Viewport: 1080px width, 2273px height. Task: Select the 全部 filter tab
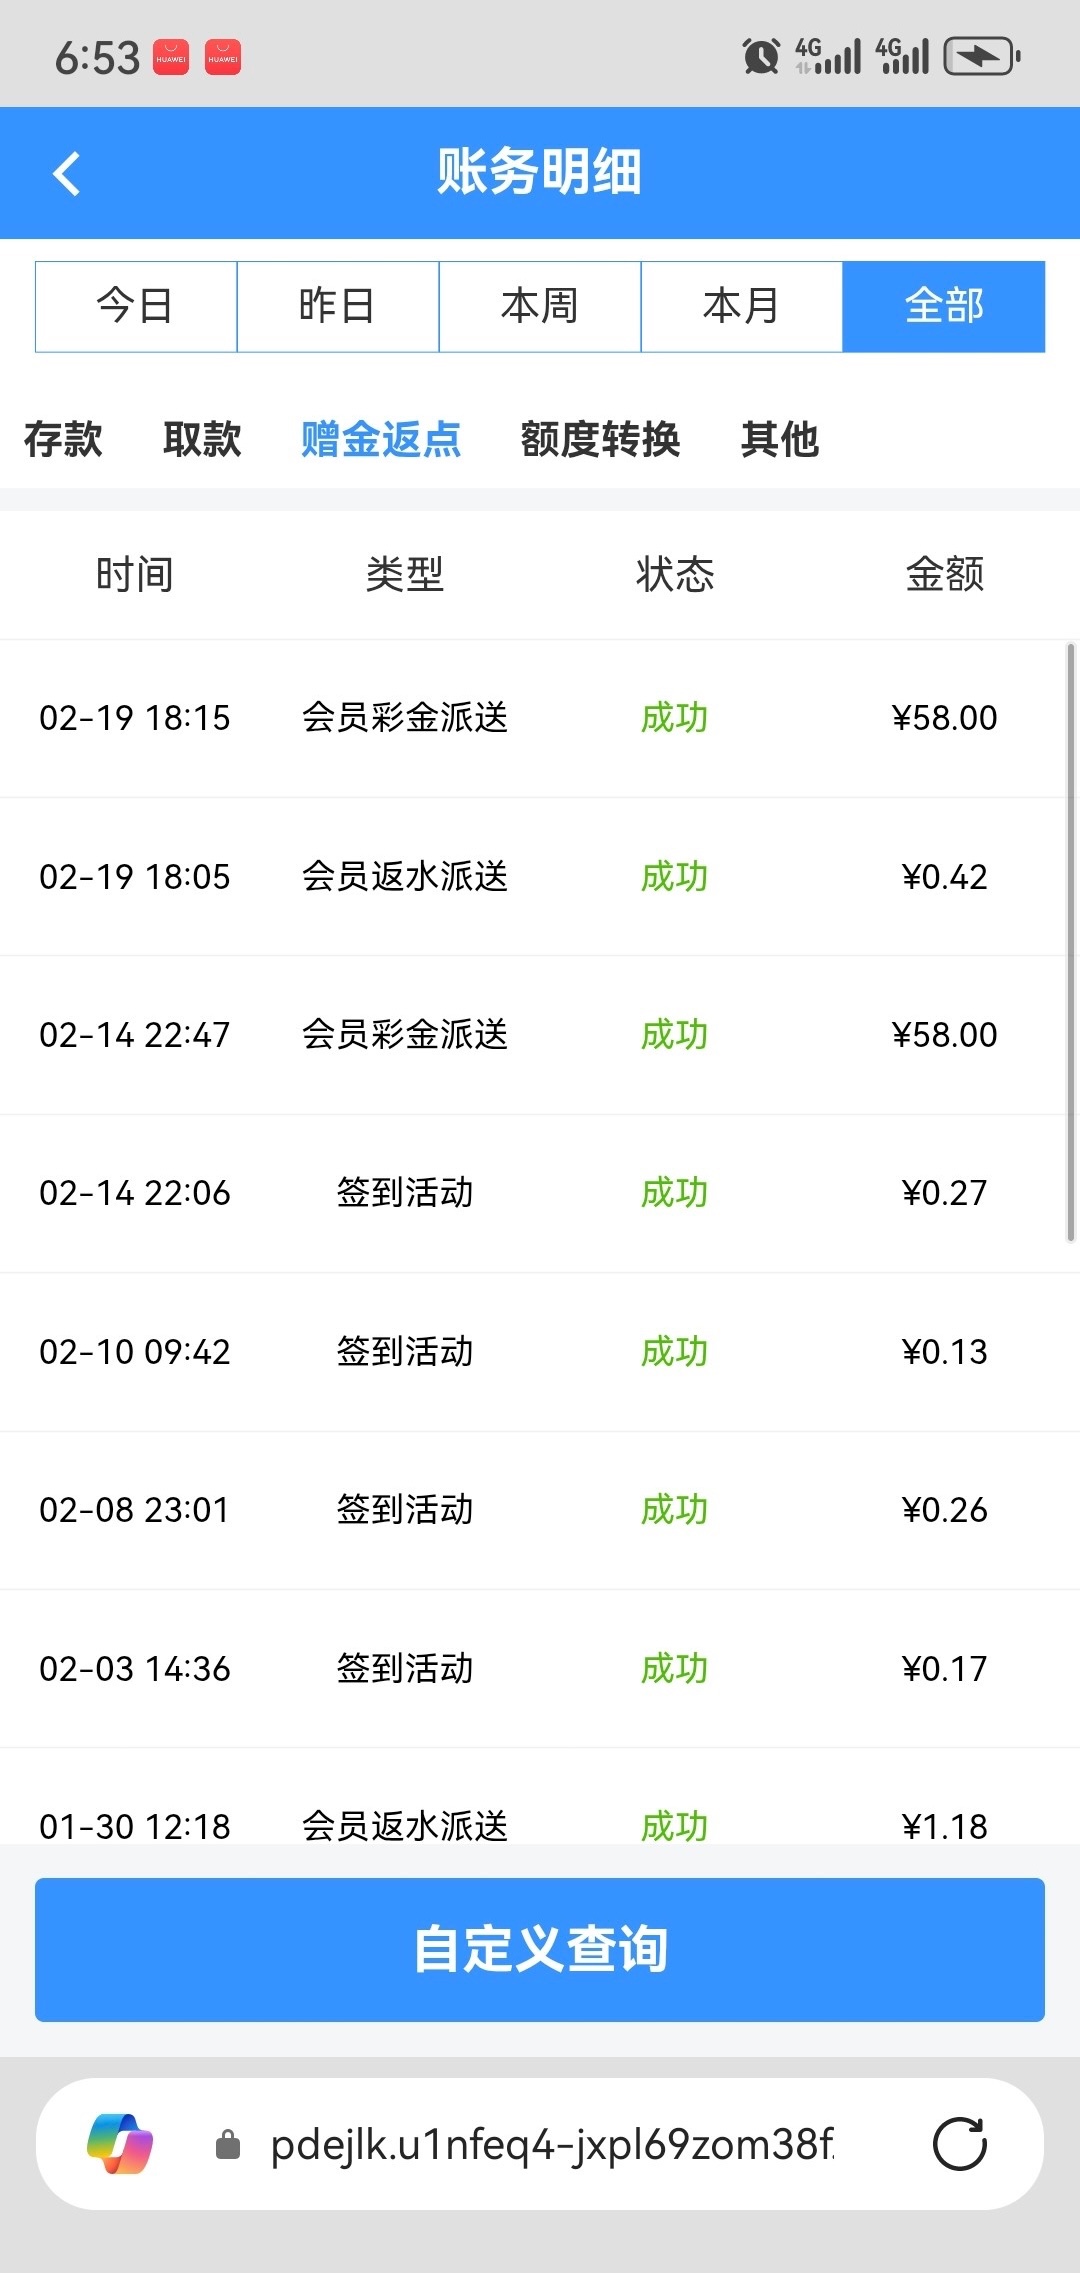point(944,306)
